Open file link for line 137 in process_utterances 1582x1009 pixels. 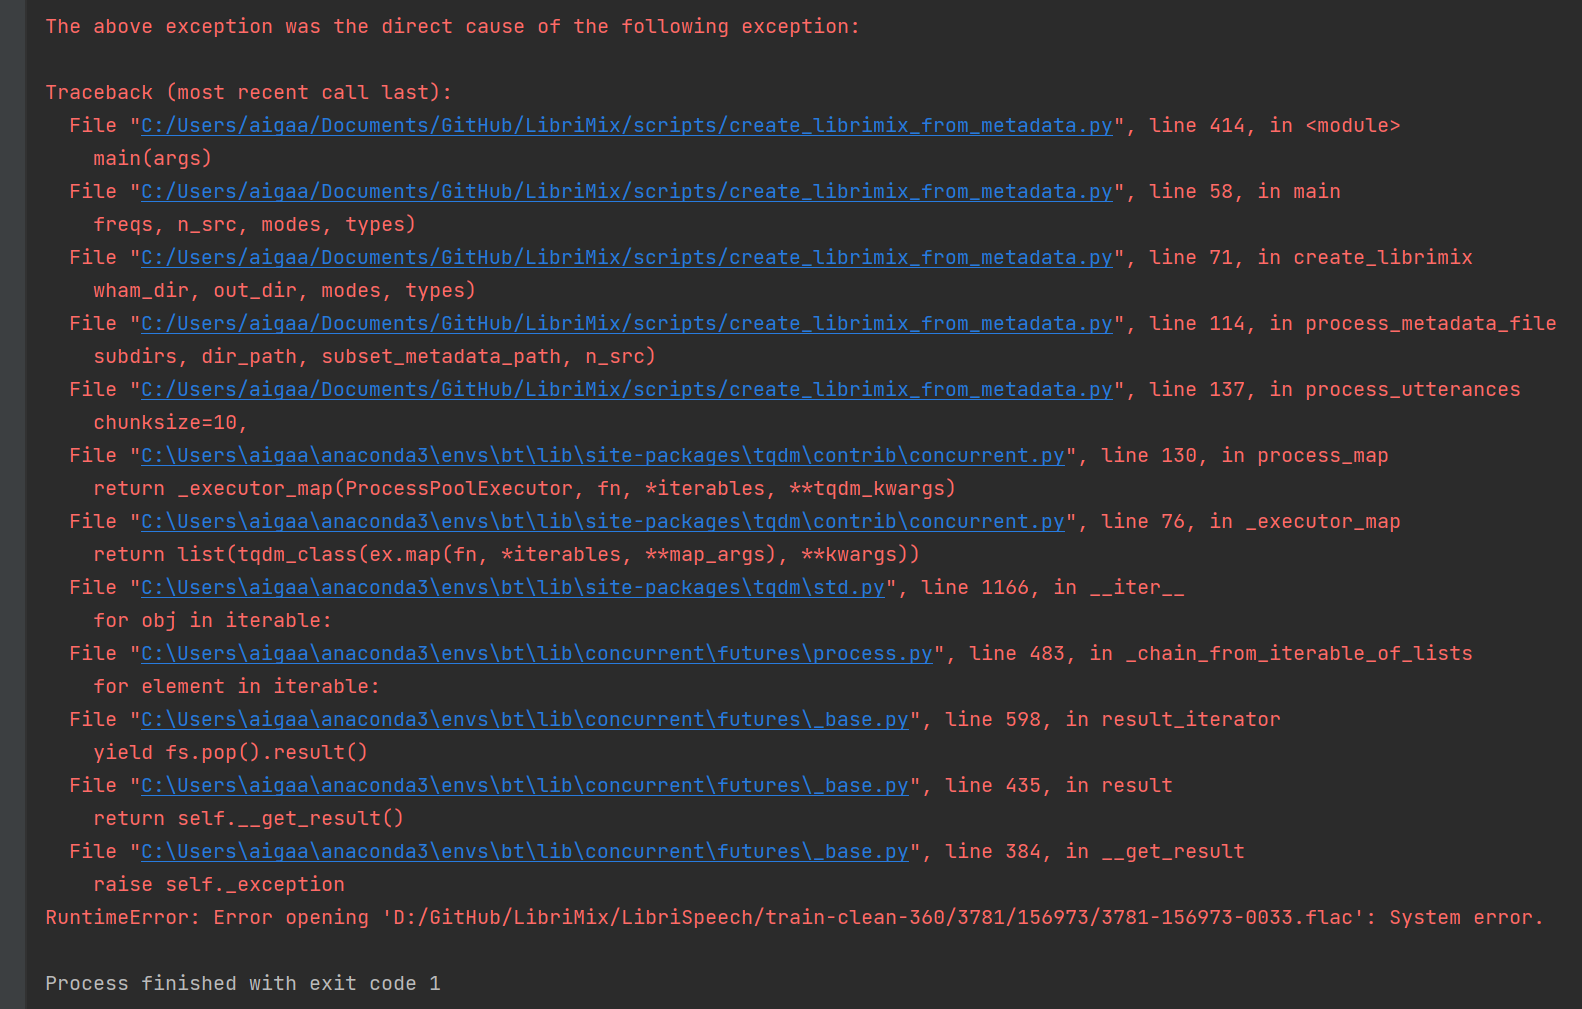(626, 389)
